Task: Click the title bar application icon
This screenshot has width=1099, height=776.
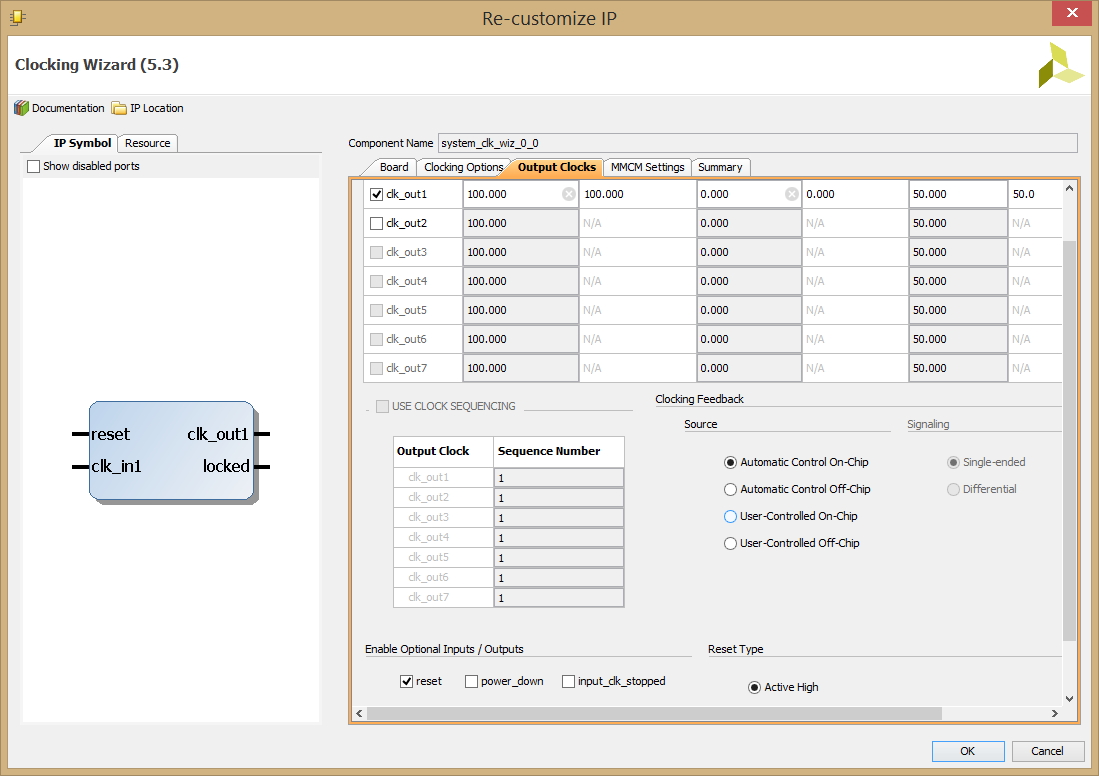Action: pyautogui.click(x=18, y=18)
